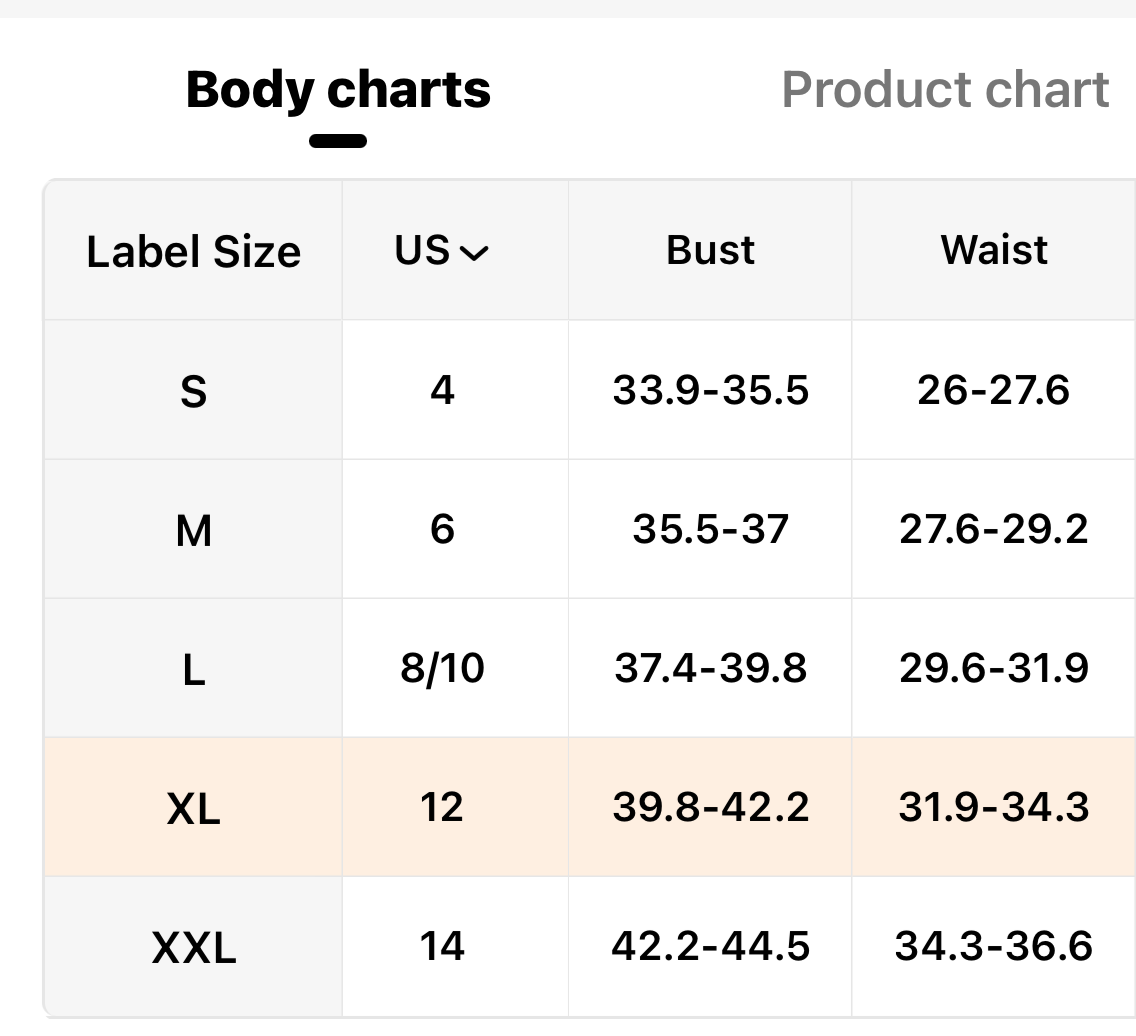The image size is (1136, 1036).
Task: Click the Waist column header
Action: 994,250
